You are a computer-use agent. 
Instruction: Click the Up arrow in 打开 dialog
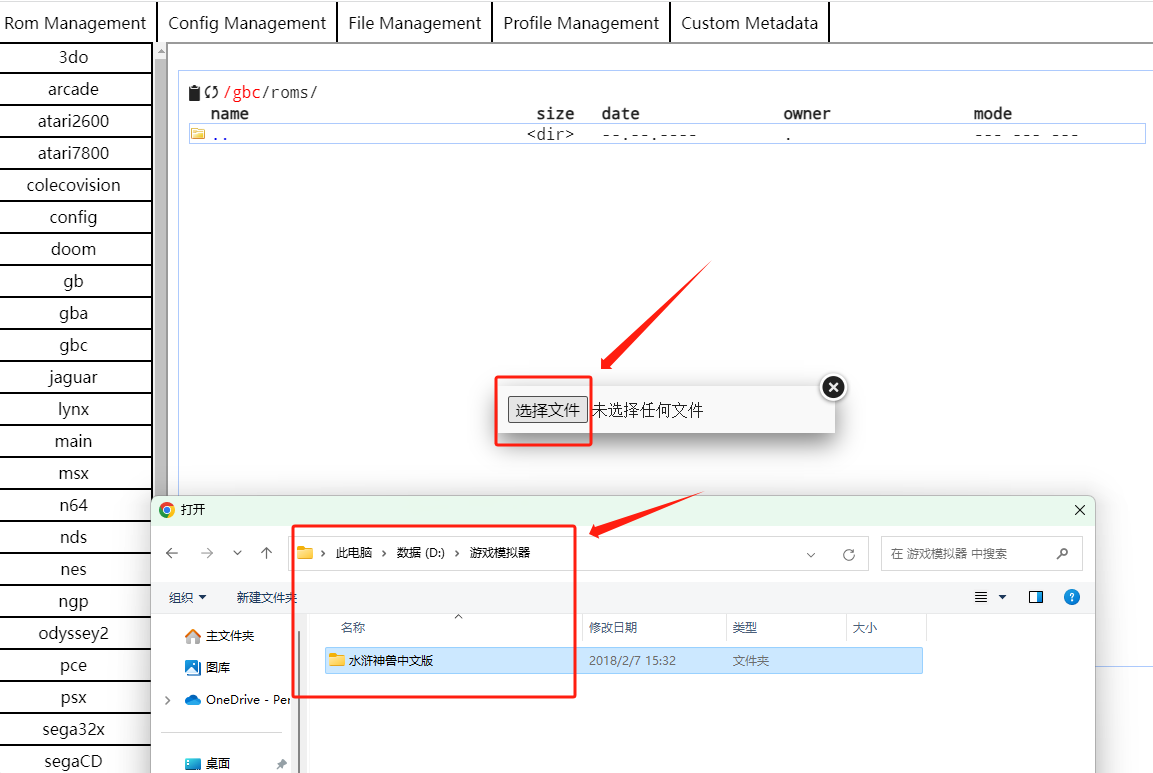click(x=266, y=553)
